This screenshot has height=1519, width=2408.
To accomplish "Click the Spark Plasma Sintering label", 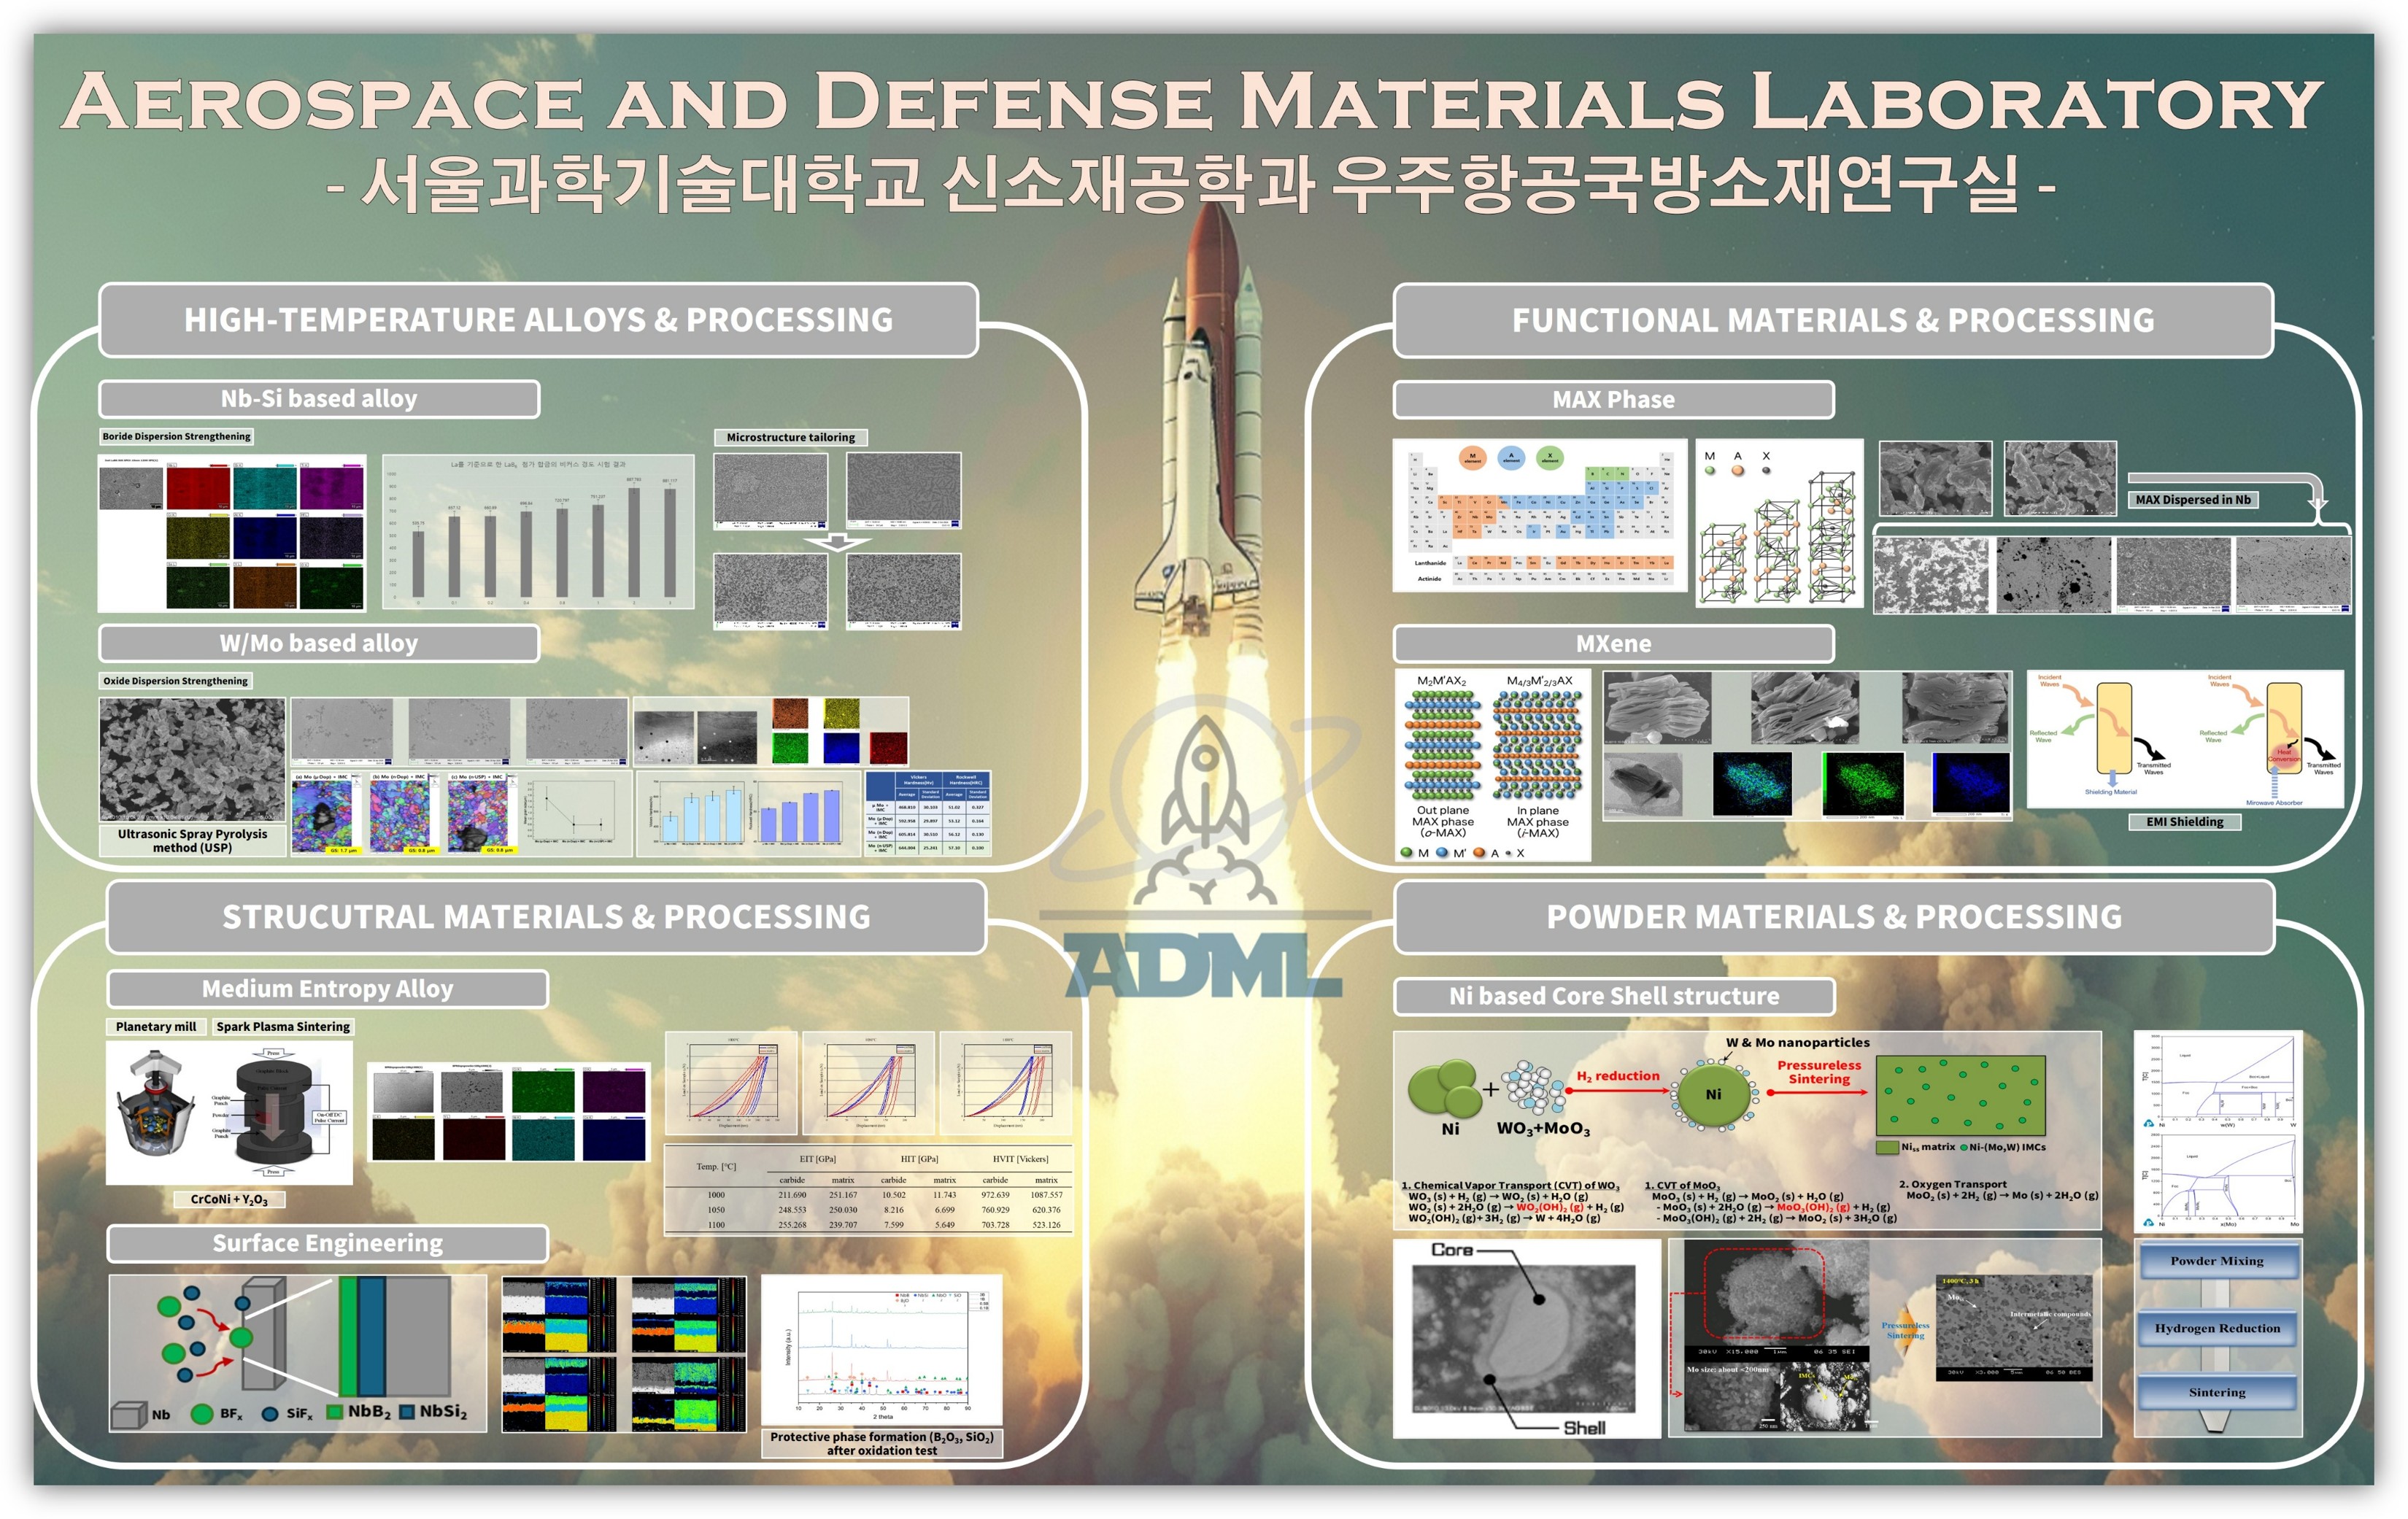I will pyautogui.click(x=283, y=1027).
